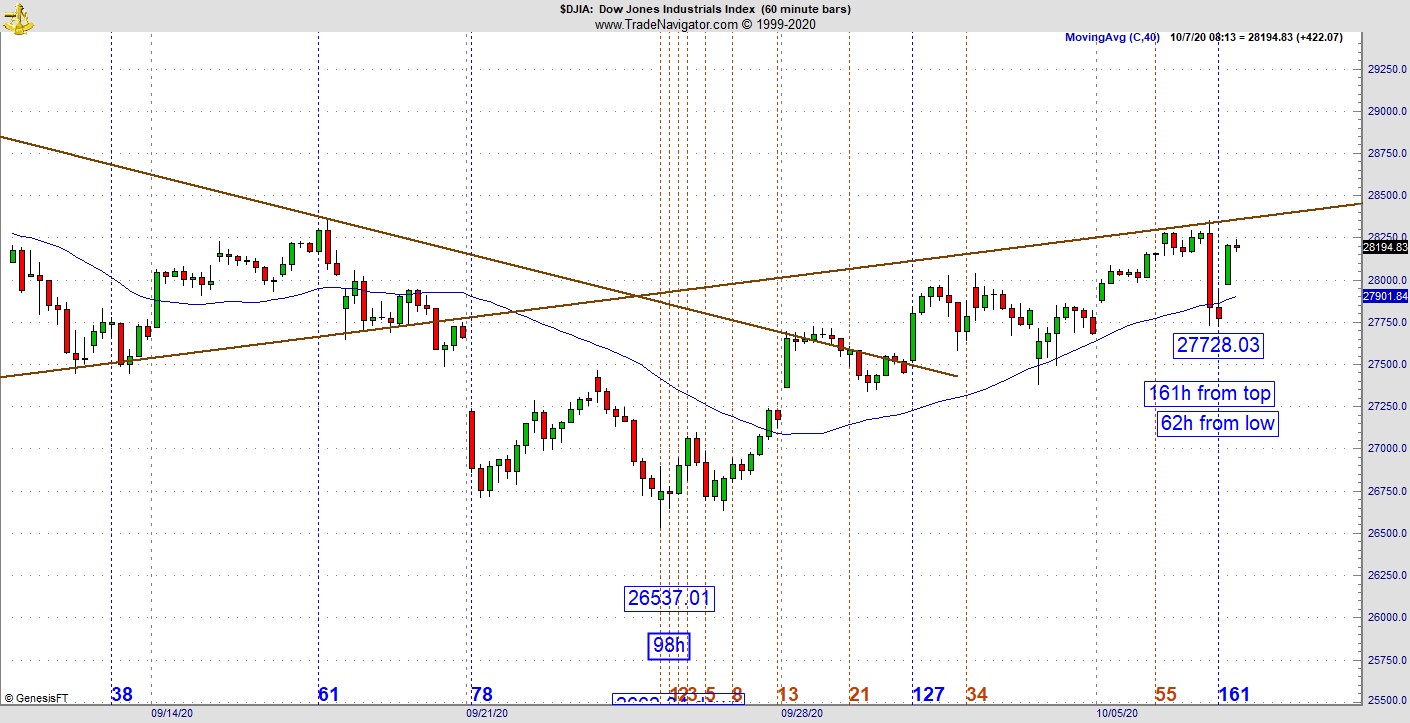Select the MovingAvg (C,40) indicator label
The height and width of the screenshot is (723, 1410).
click(x=1111, y=37)
